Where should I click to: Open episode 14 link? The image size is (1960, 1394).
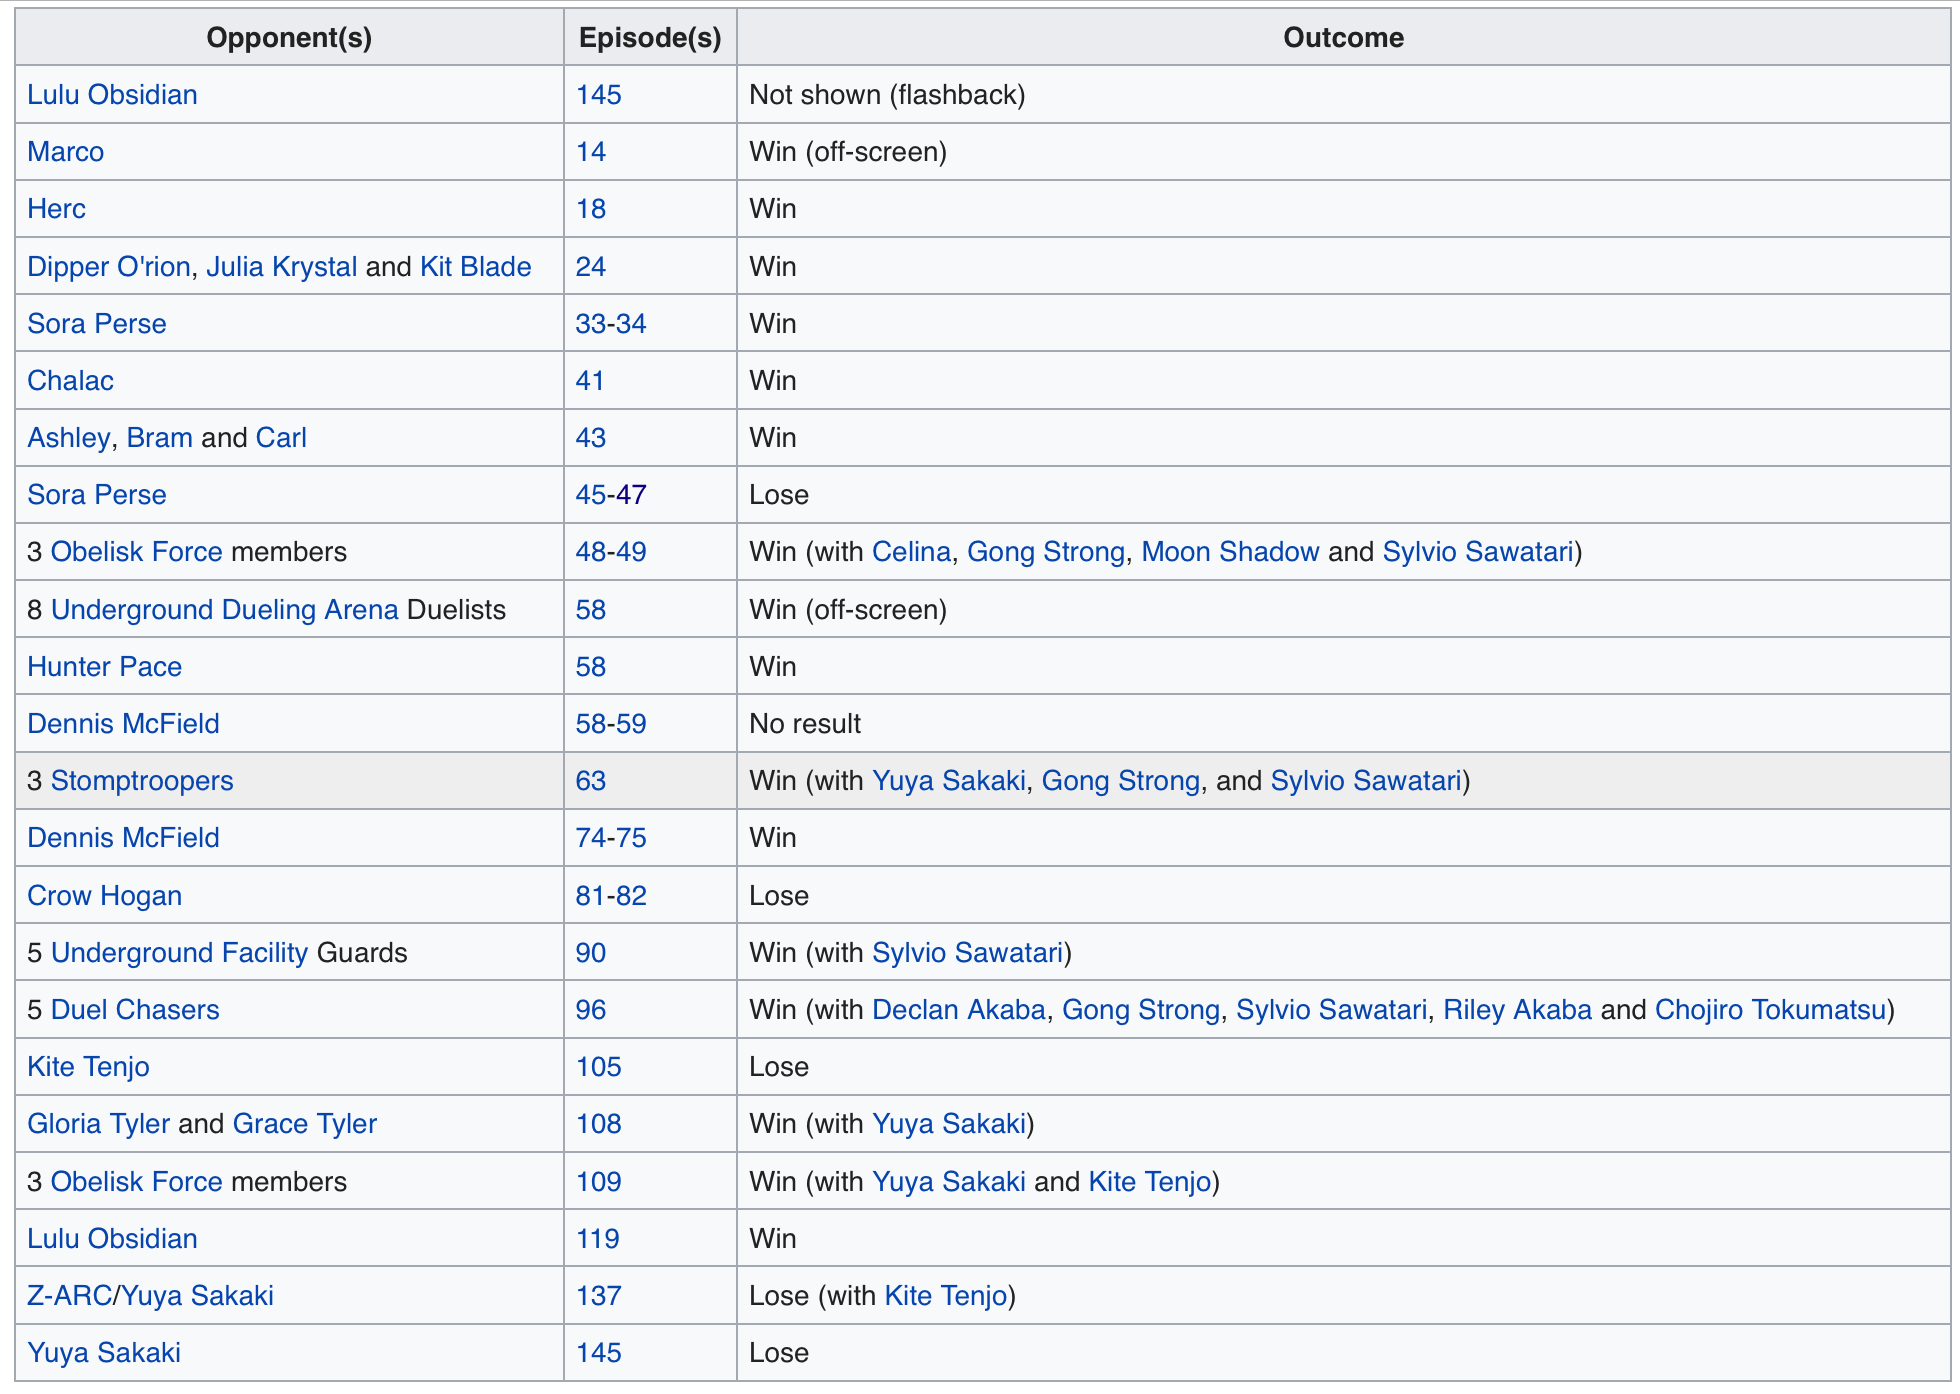point(591,152)
